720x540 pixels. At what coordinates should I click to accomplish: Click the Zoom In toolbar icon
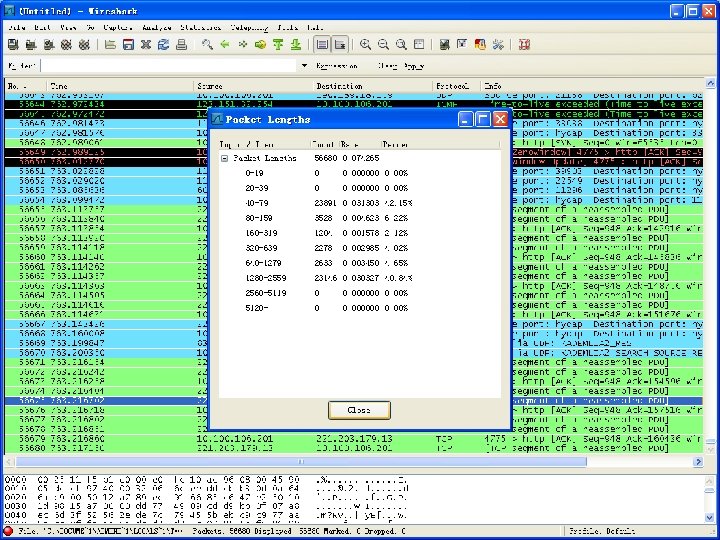pyautogui.click(x=366, y=45)
